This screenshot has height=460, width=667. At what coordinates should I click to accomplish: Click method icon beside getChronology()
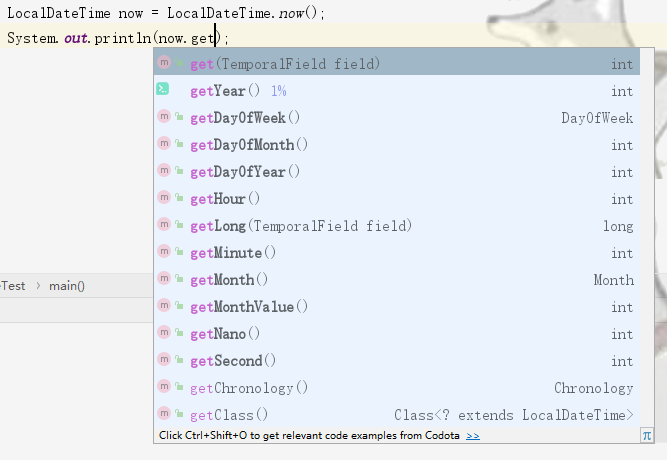click(164, 386)
